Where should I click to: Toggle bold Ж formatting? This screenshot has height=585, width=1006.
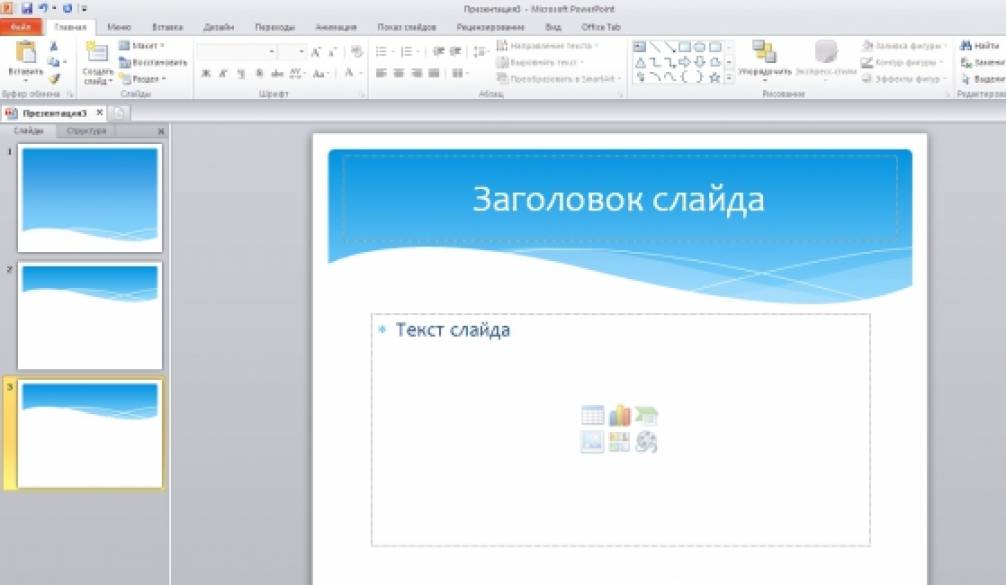click(206, 73)
